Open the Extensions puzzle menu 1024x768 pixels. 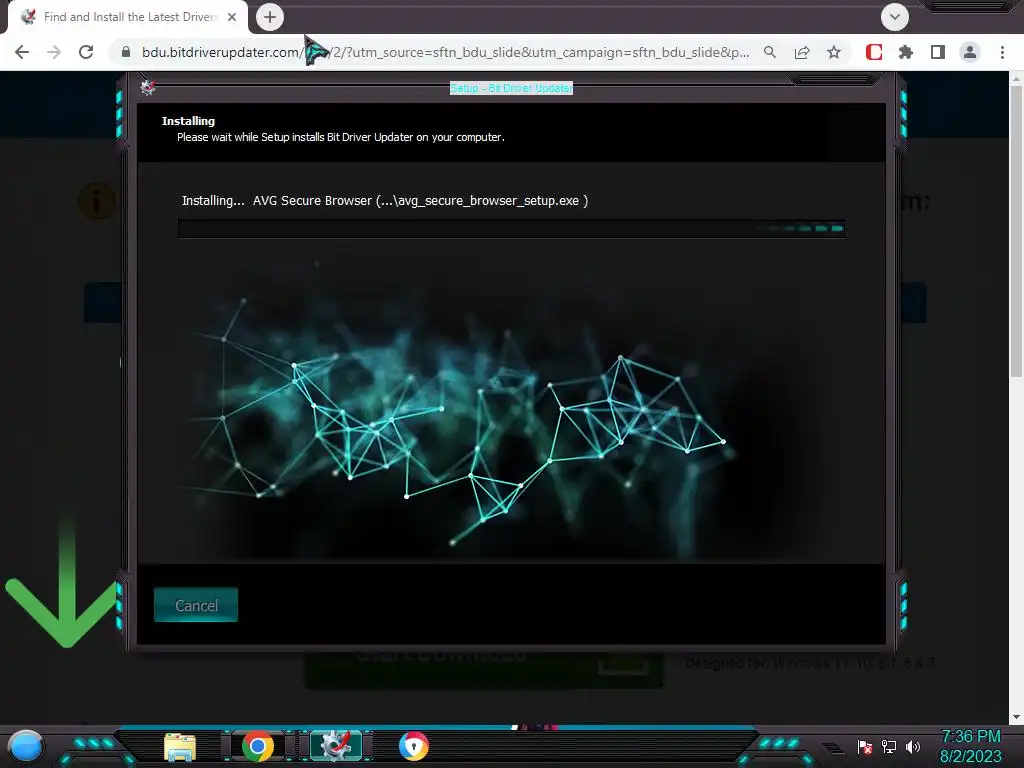pos(906,52)
